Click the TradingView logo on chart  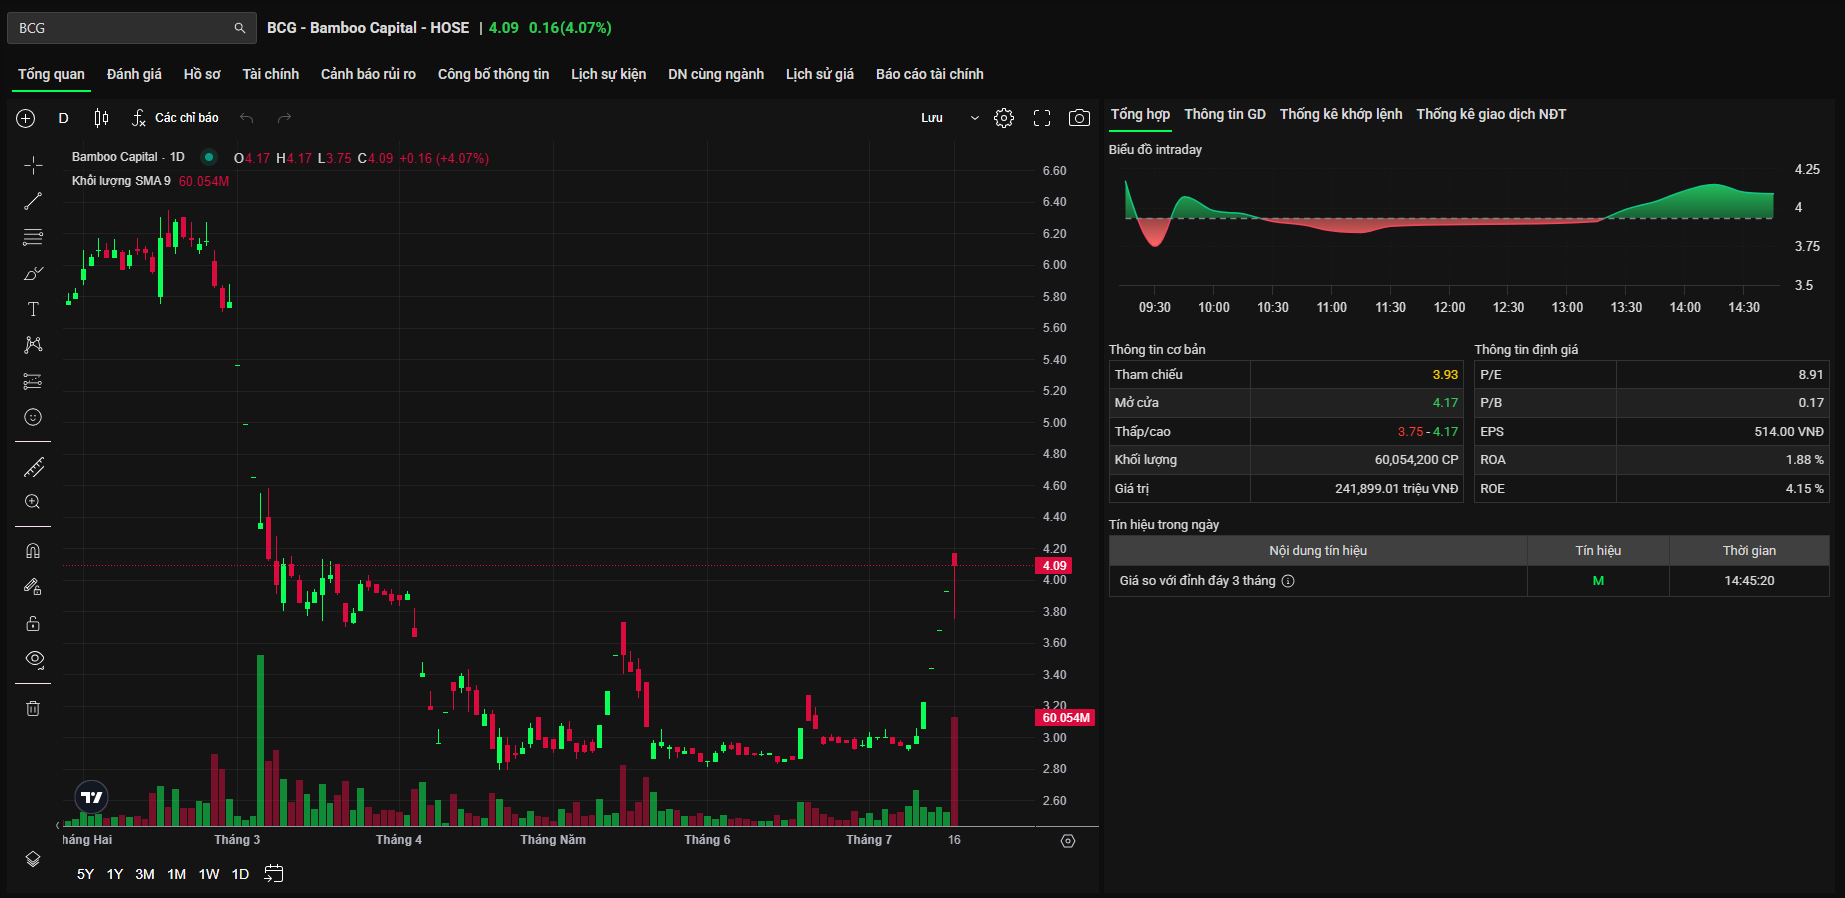[92, 797]
